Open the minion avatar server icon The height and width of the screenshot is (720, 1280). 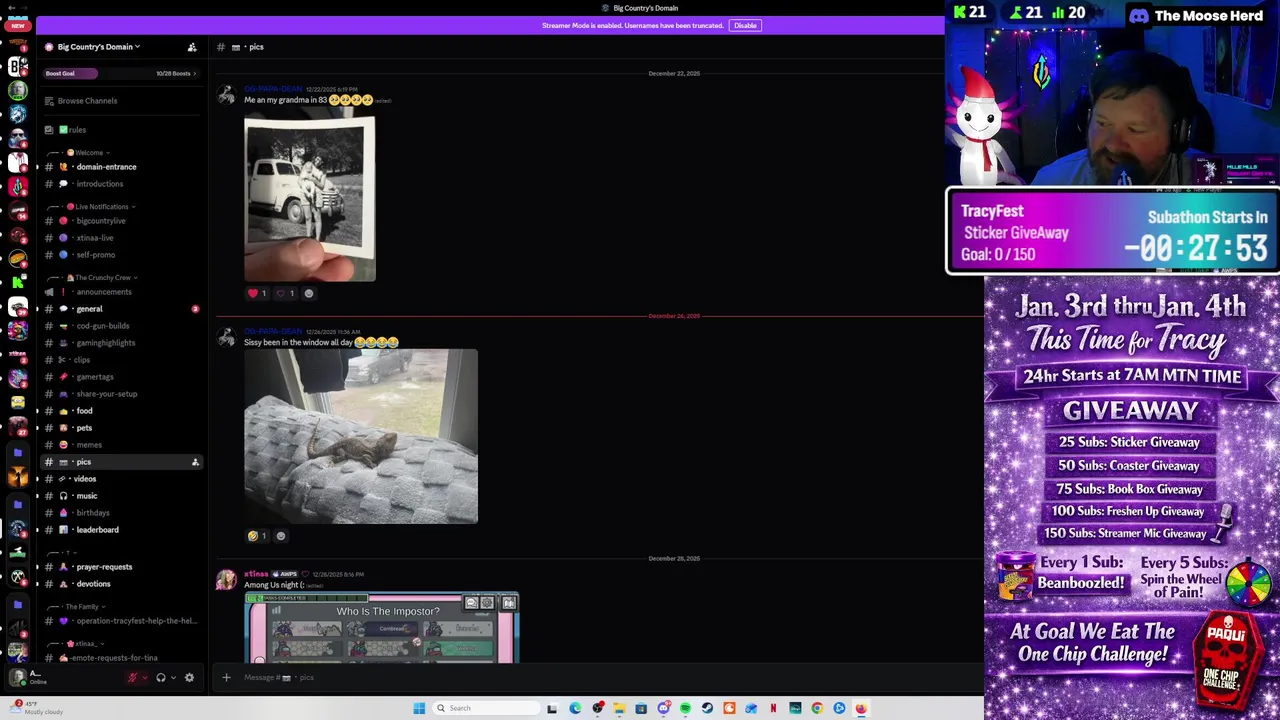pyautogui.click(x=17, y=402)
